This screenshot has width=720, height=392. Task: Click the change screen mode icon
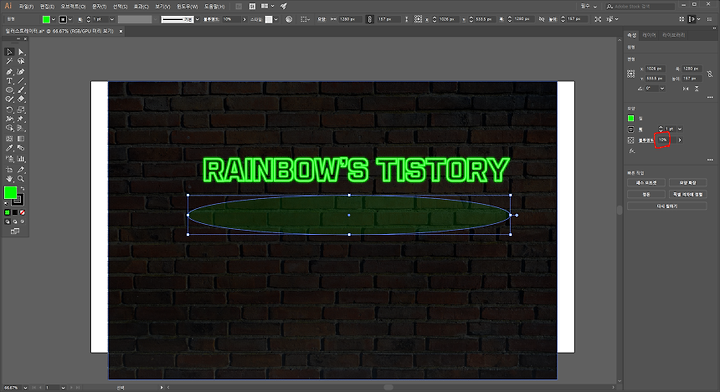(x=15, y=231)
